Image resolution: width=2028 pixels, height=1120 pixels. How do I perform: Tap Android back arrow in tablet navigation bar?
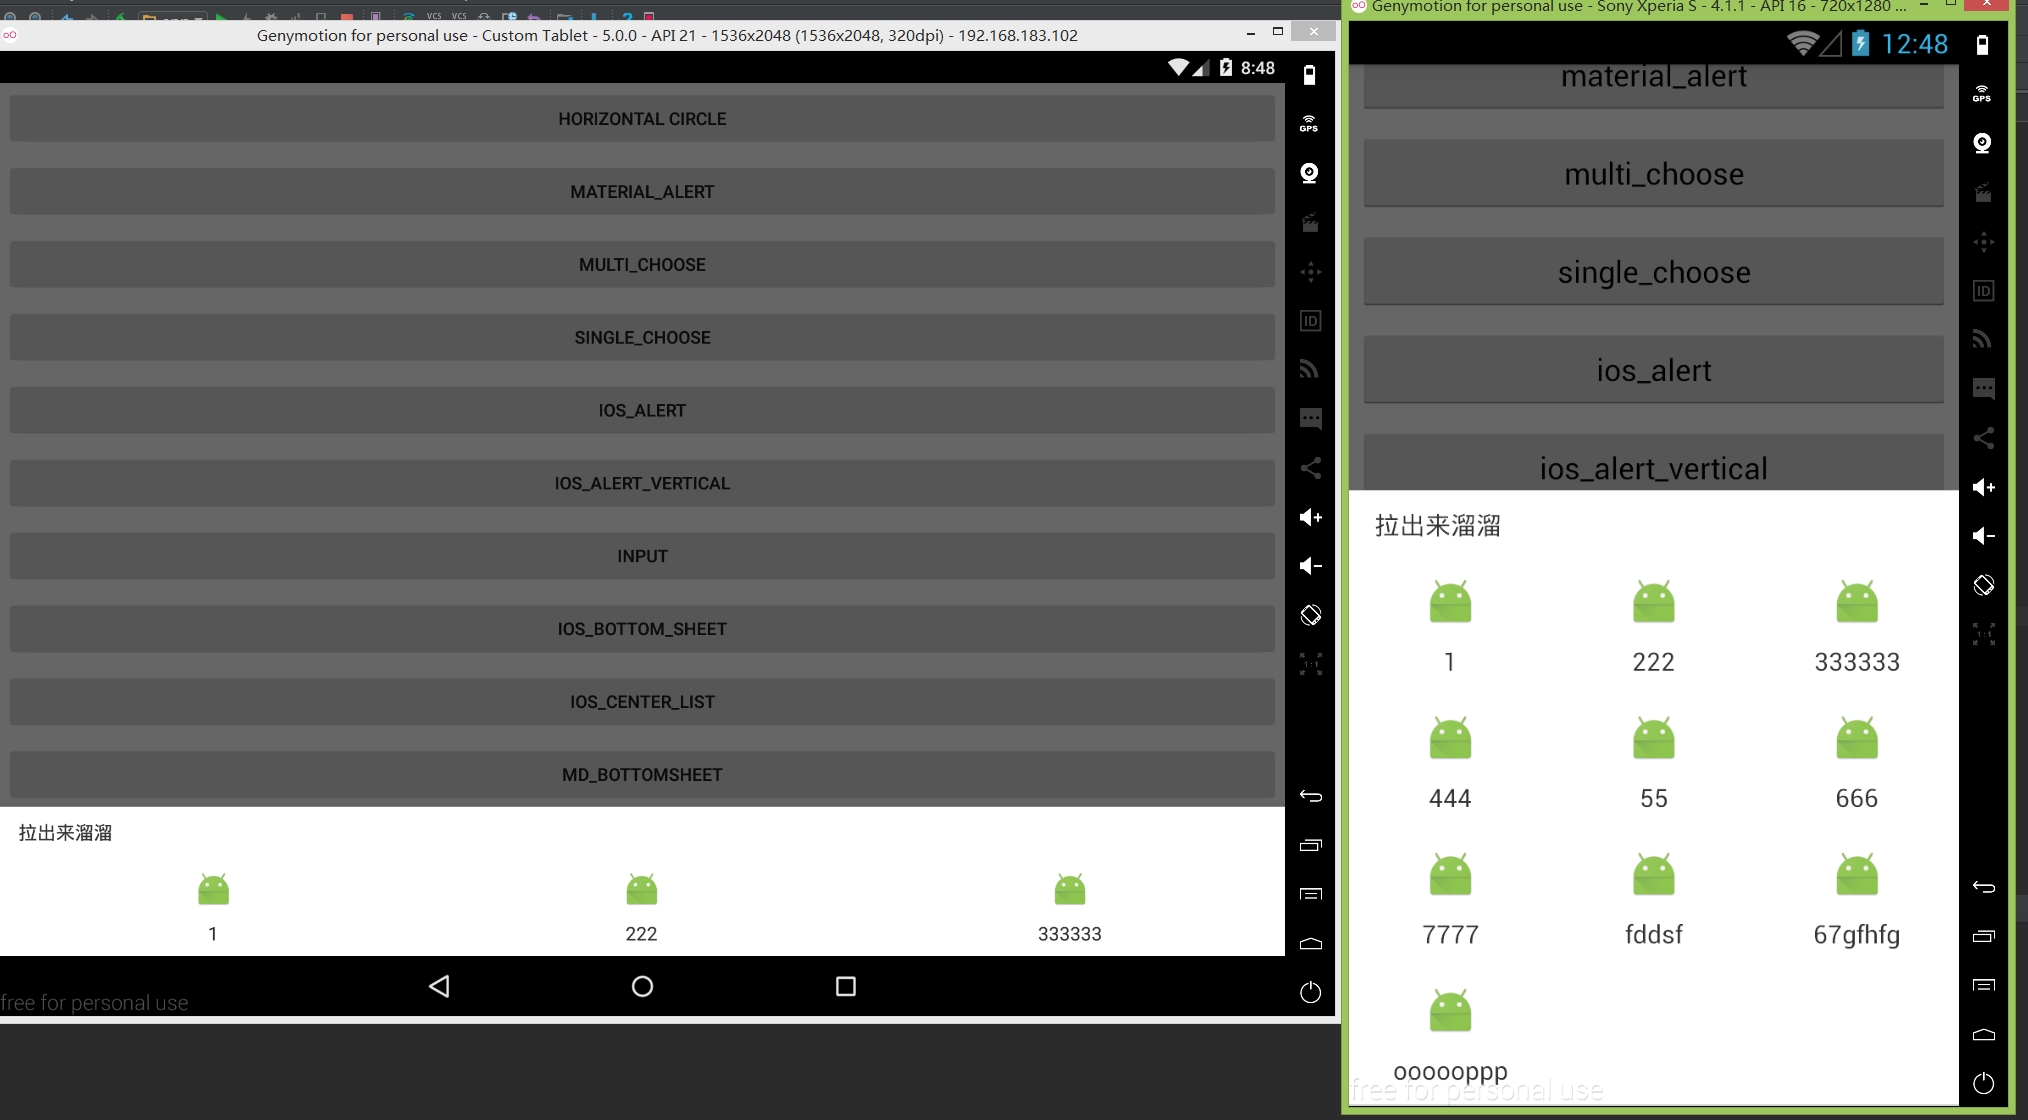tap(439, 986)
